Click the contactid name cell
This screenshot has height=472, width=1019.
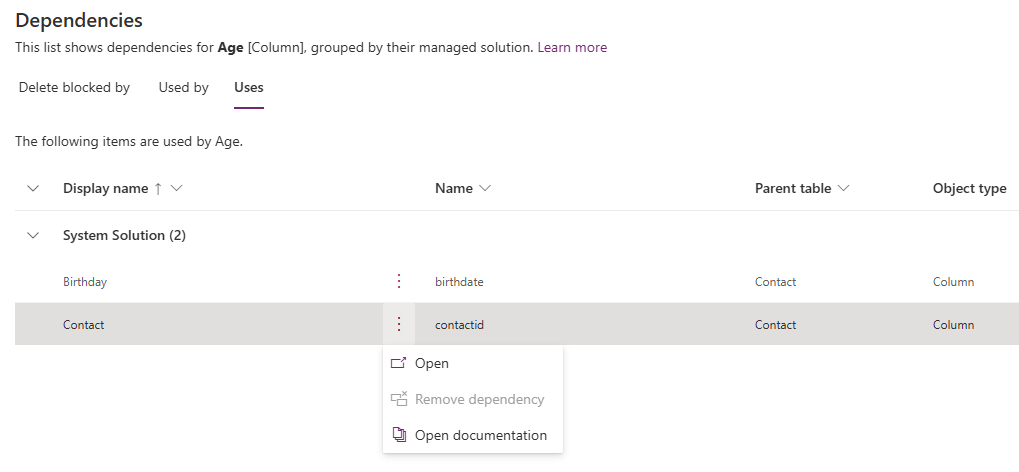(460, 325)
